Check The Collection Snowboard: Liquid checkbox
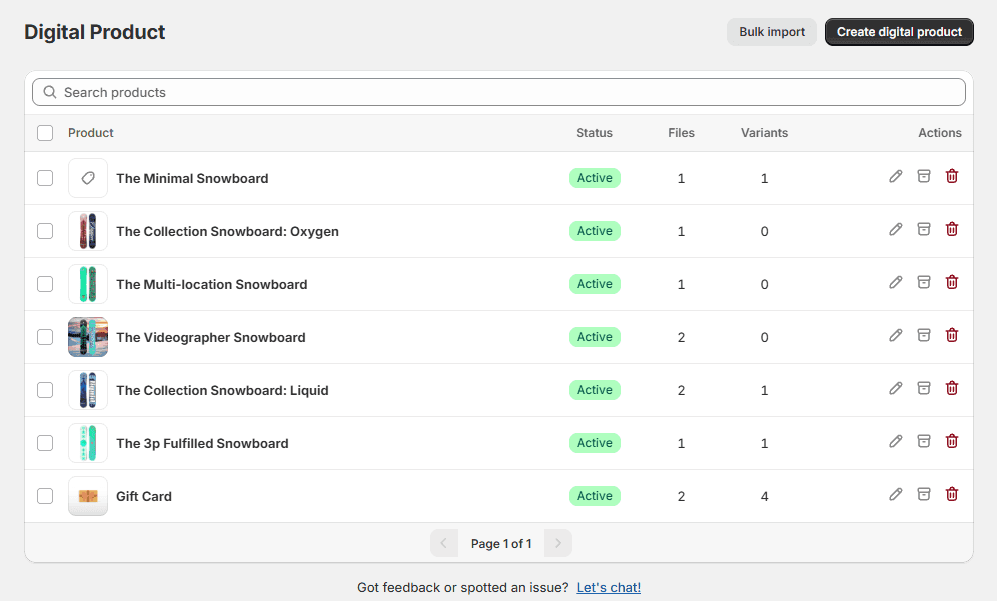 (45, 390)
